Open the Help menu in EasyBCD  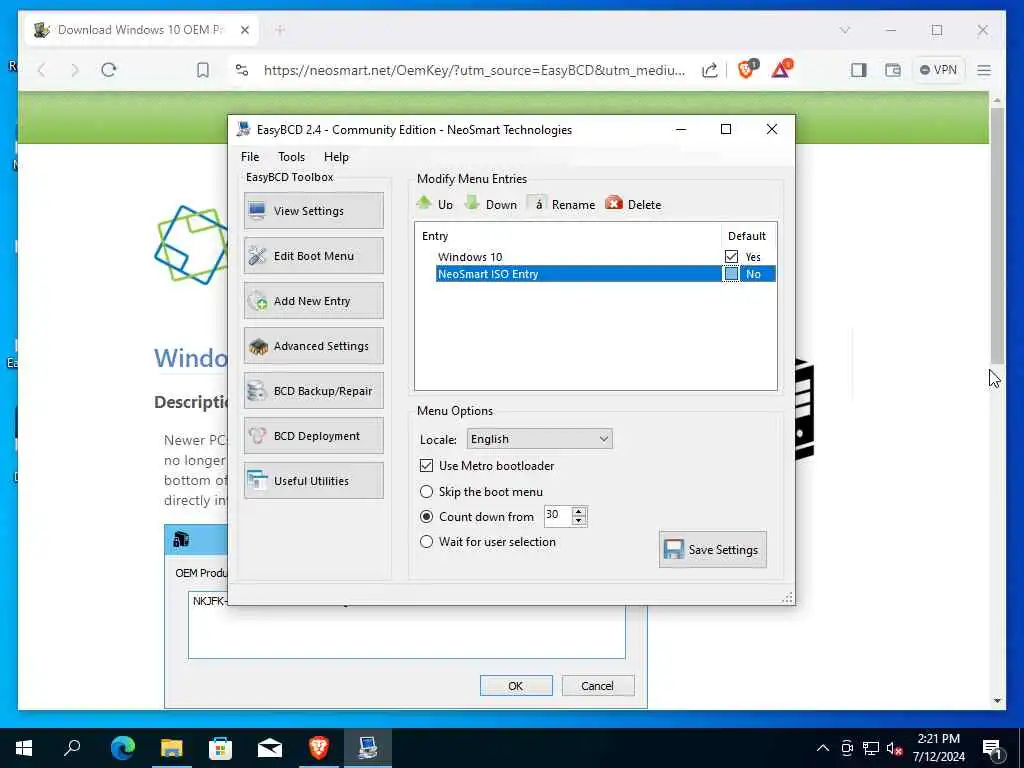[336, 157]
